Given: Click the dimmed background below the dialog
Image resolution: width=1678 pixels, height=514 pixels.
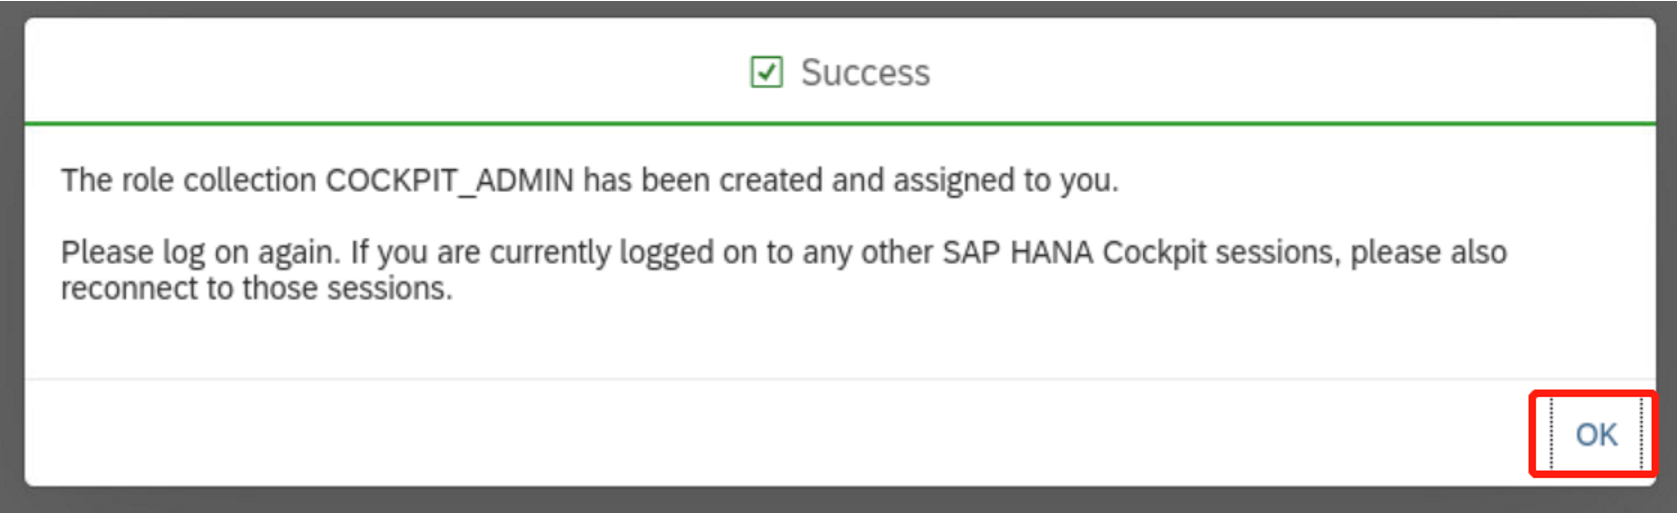Looking at the screenshot, I should click(x=840, y=502).
